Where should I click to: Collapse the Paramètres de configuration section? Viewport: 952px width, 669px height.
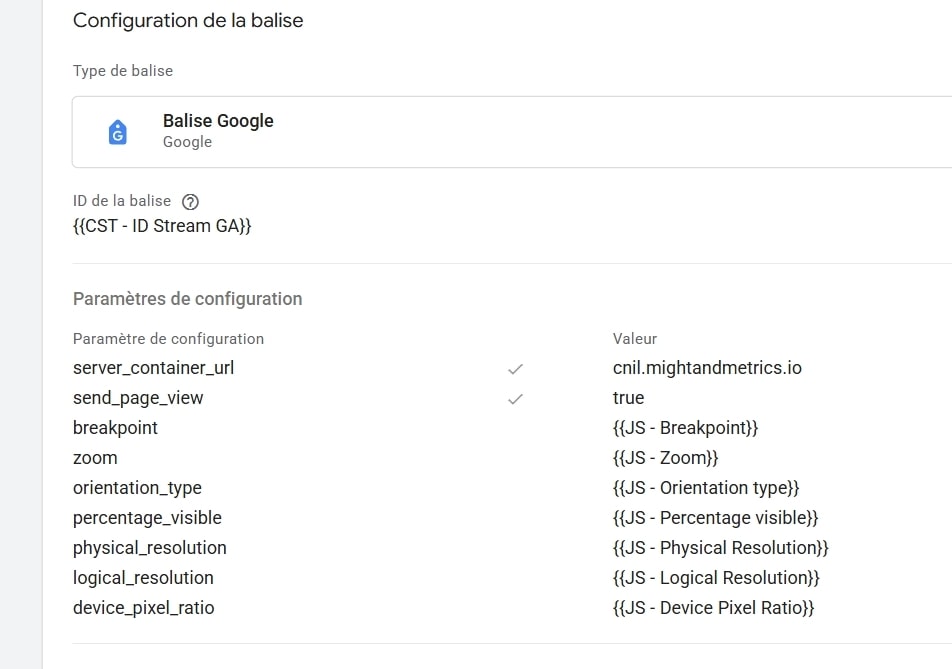click(186, 298)
